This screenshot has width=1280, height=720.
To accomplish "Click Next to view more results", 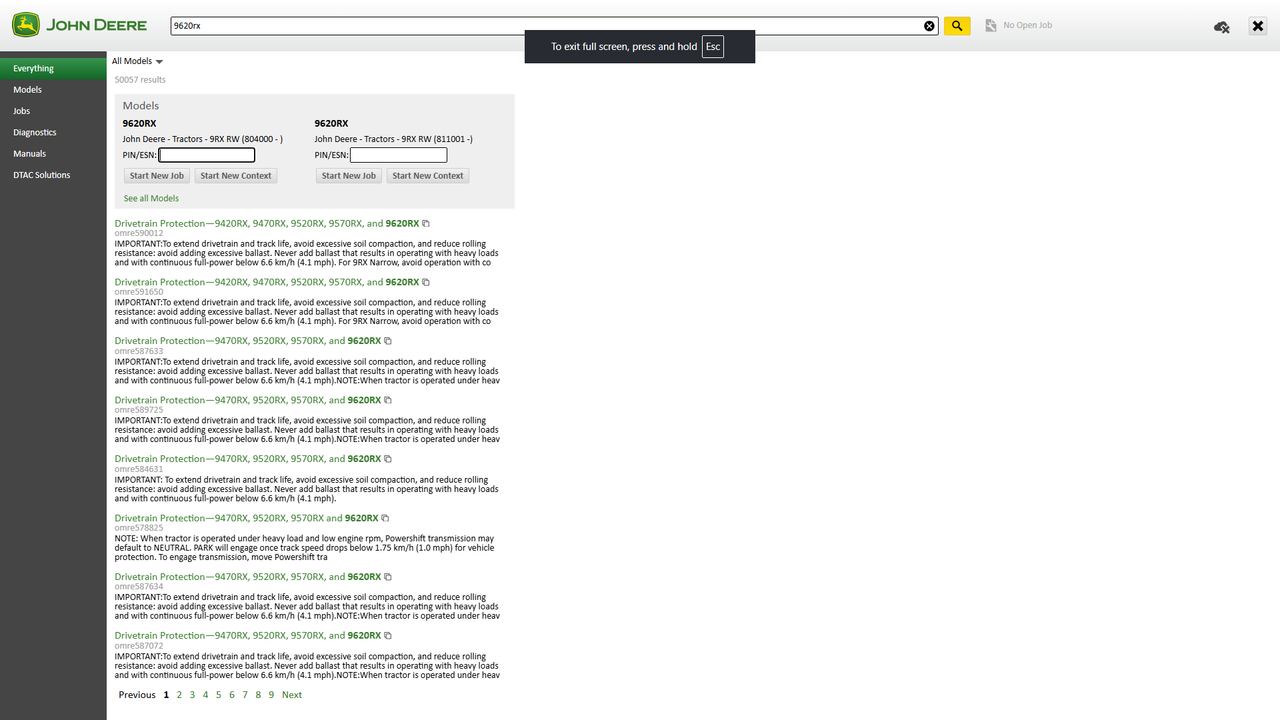I will point(291,694).
